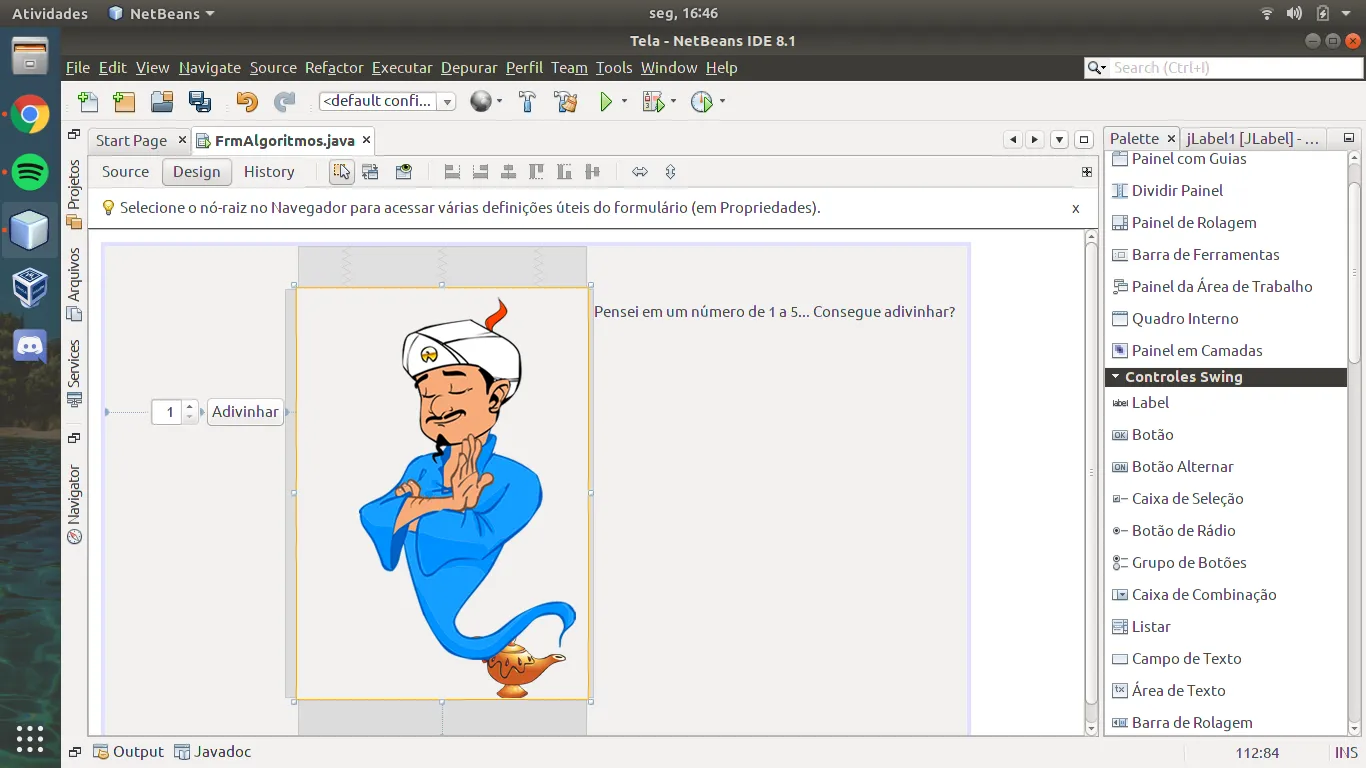Open the Refactor menu

point(334,68)
